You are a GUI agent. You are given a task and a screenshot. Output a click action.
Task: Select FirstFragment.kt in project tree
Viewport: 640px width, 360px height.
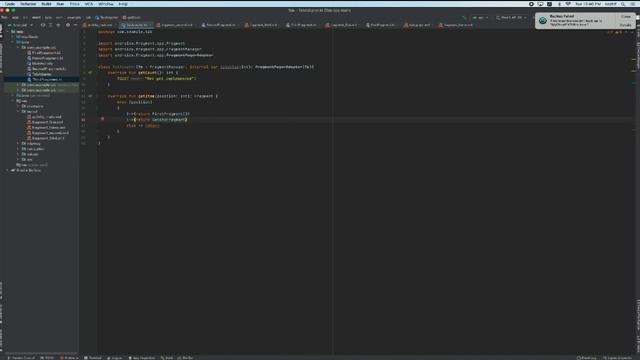pos(44,53)
